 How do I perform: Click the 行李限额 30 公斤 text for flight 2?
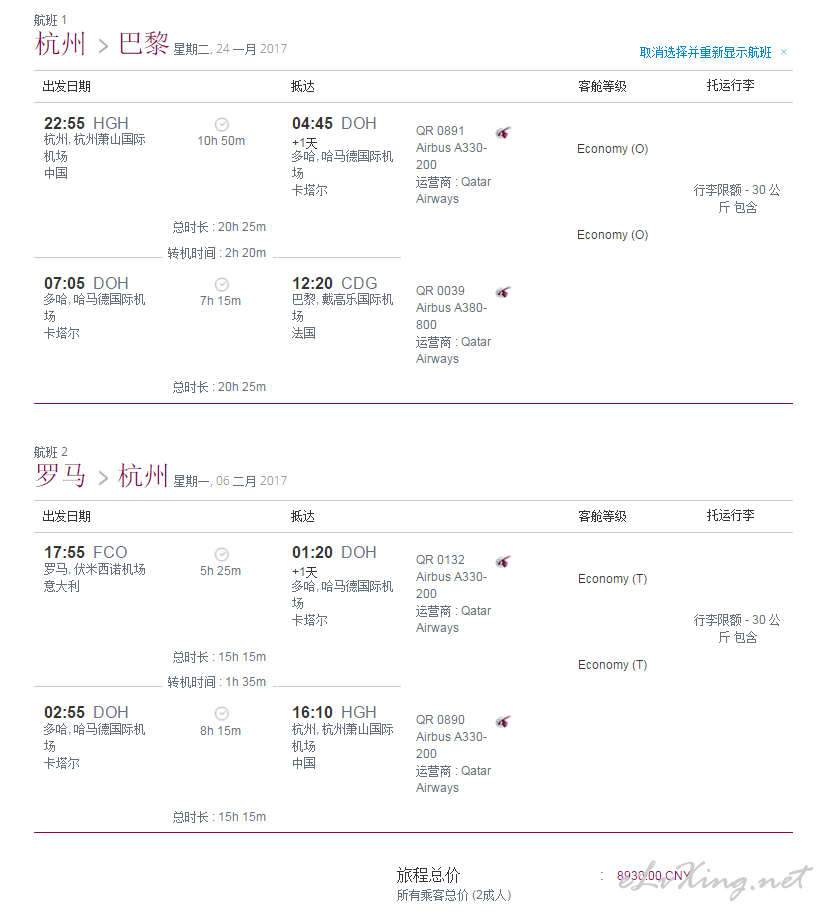(737, 628)
